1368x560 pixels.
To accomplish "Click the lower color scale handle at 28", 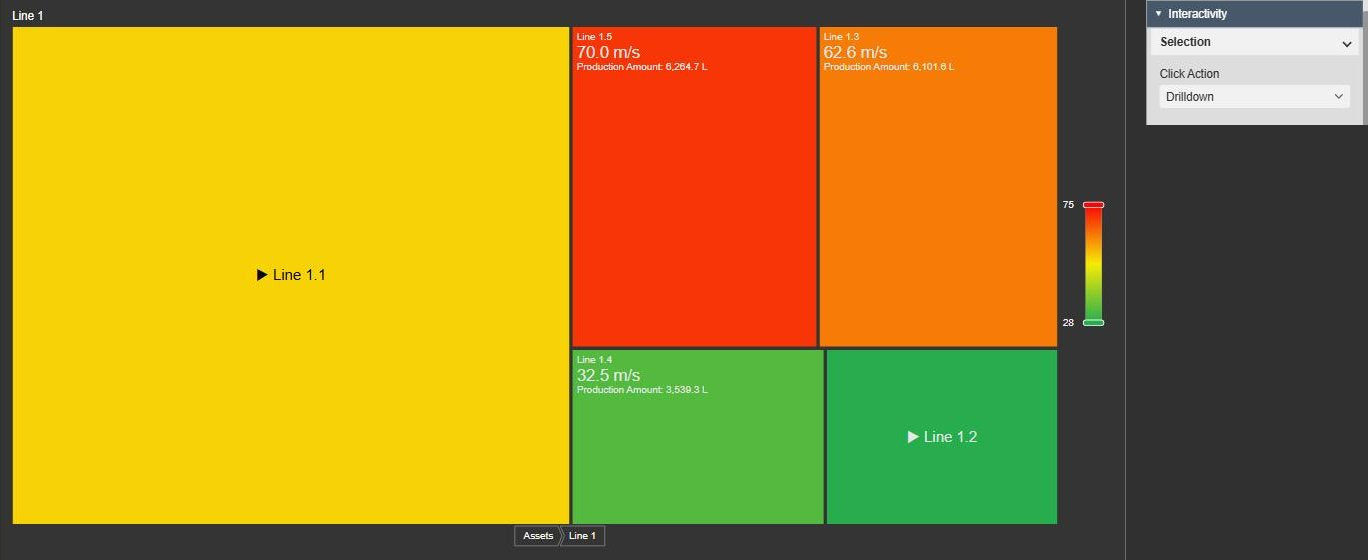I will (1094, 323).
